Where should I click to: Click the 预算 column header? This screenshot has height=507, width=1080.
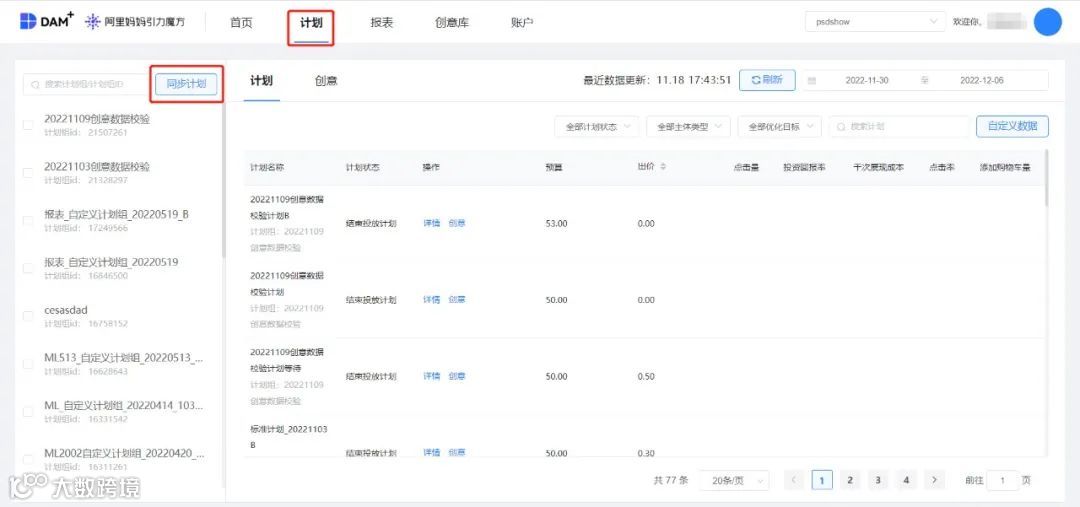(554, 167)
